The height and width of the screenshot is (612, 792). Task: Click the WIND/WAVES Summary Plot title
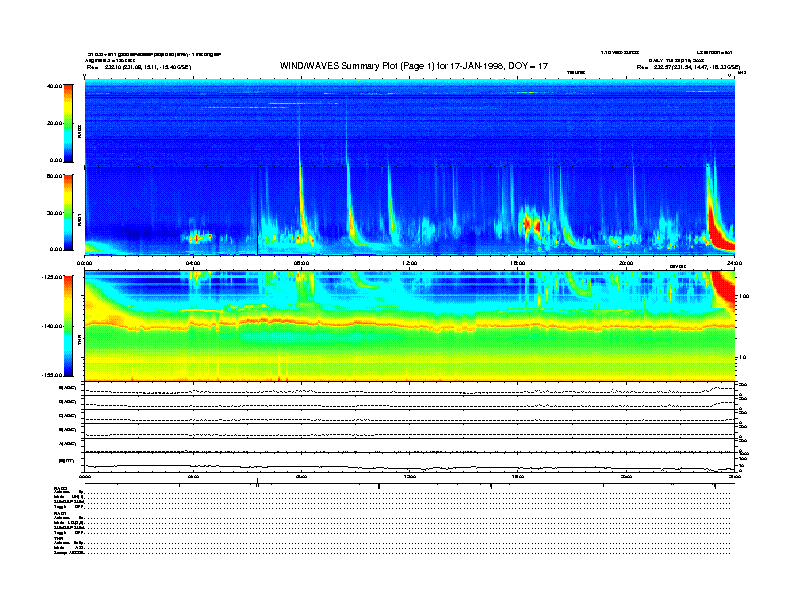coord(413,66)
